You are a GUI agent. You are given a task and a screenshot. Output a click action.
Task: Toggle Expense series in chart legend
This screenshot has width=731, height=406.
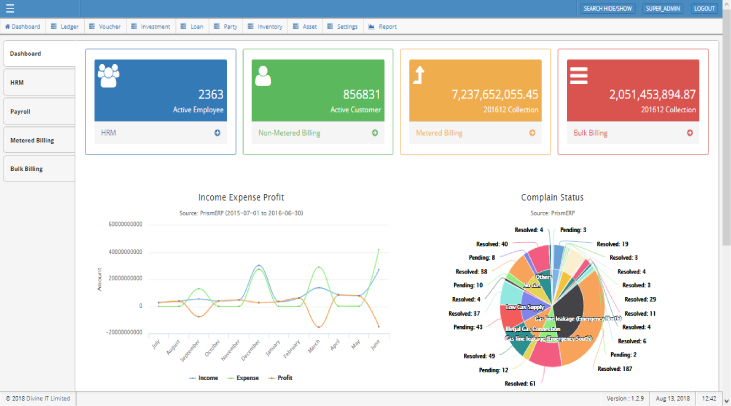point(243,379)
